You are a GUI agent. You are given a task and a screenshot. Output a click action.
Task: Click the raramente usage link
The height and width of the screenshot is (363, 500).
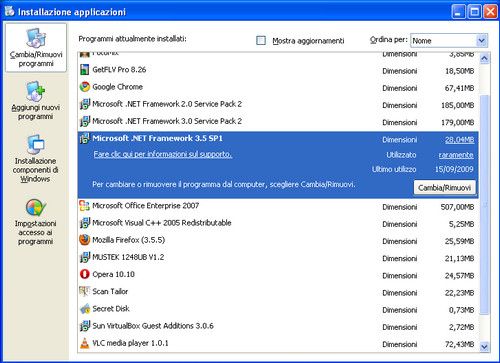coord(456,155)
